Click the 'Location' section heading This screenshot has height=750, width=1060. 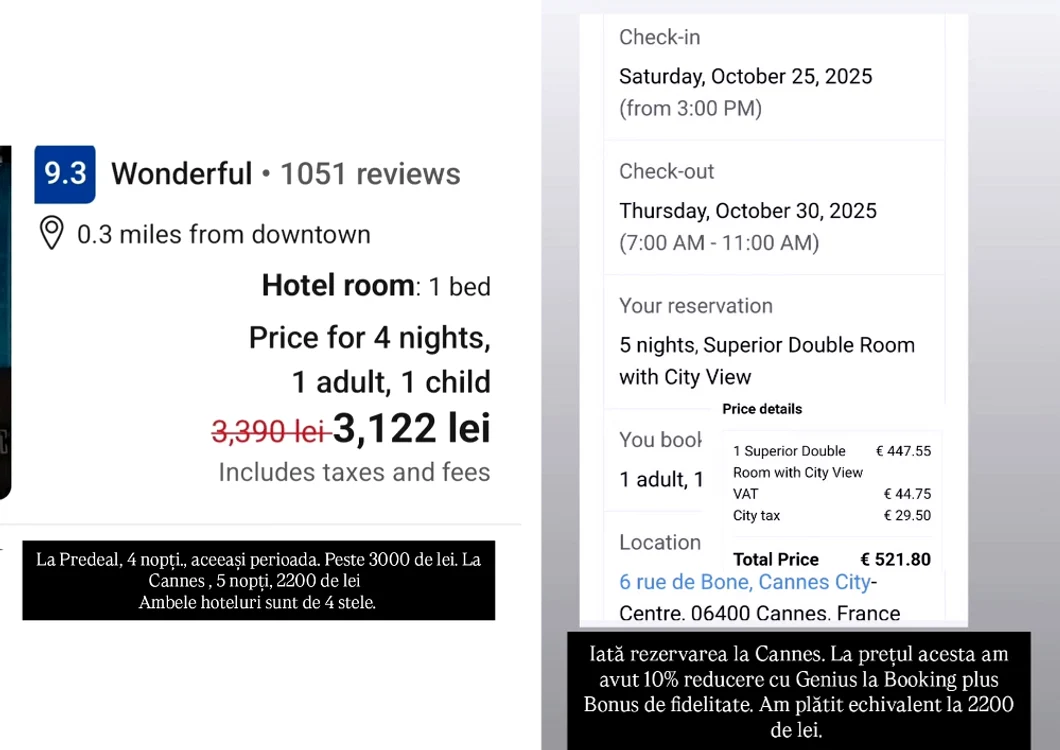click(x=660, y=542)
